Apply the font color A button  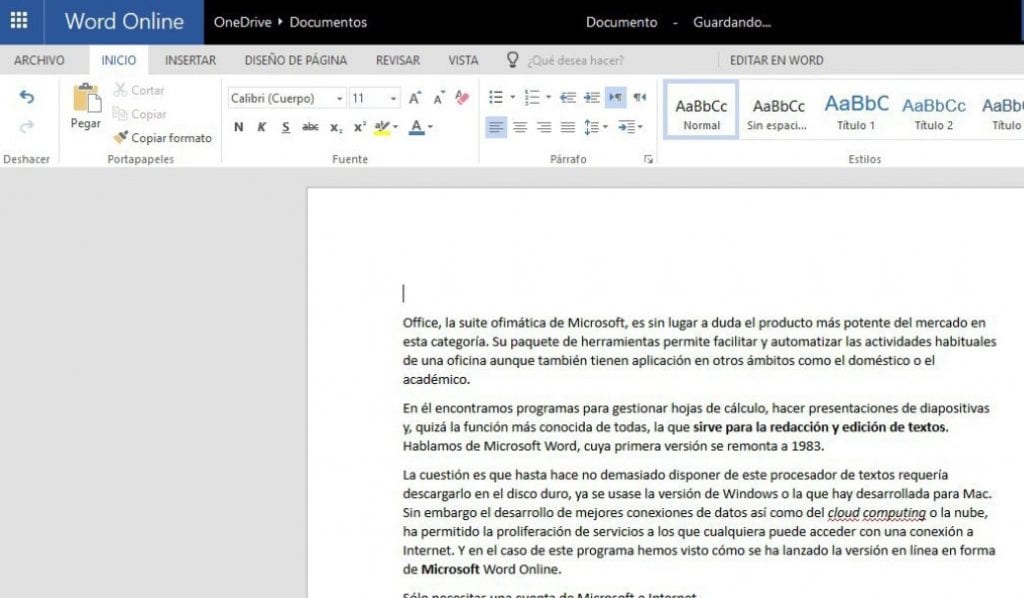click(416, 127)
